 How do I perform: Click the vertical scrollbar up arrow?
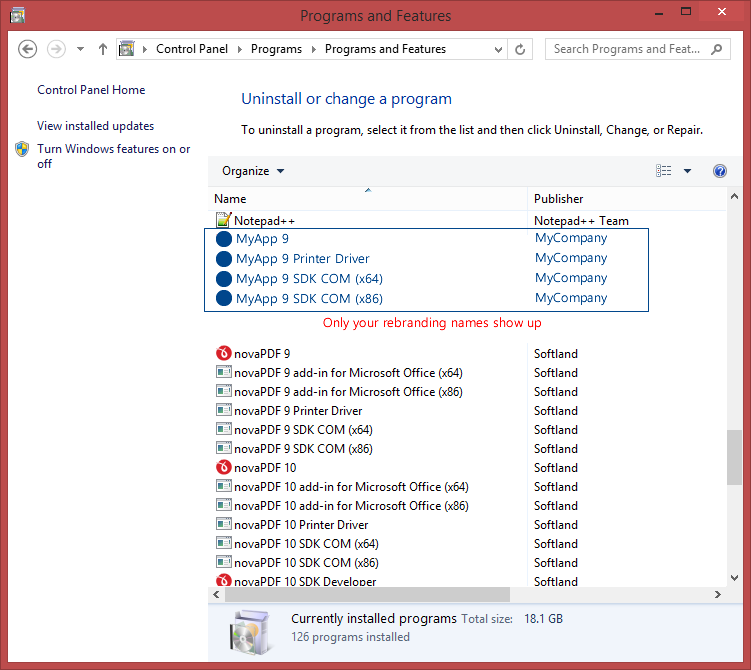click(734, 196)
